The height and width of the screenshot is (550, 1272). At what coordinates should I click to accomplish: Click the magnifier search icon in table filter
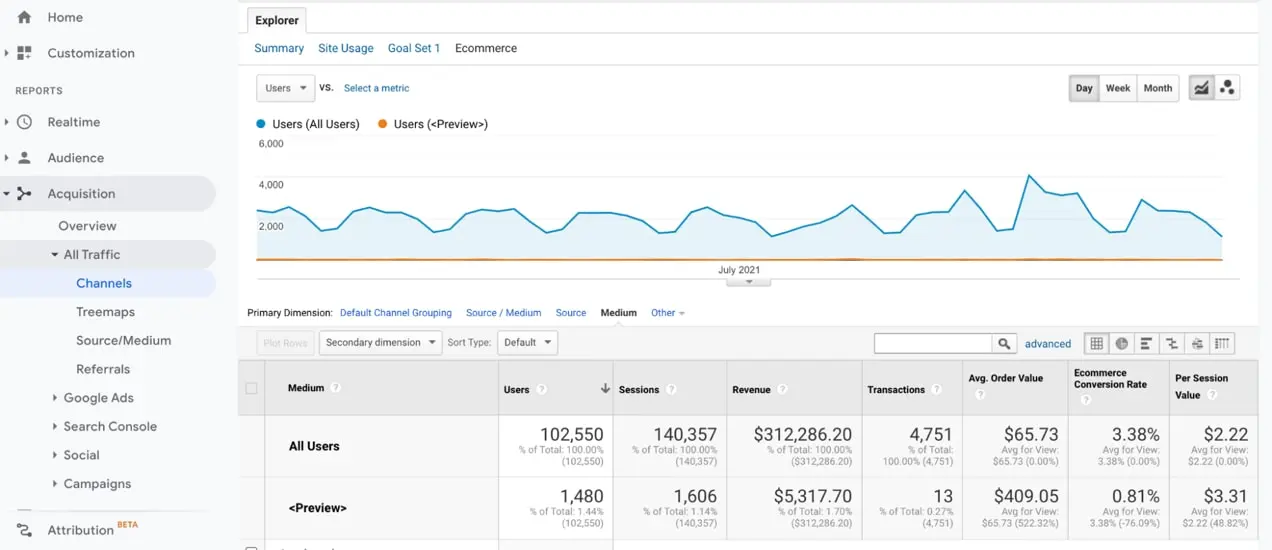tap(1004, 343)
